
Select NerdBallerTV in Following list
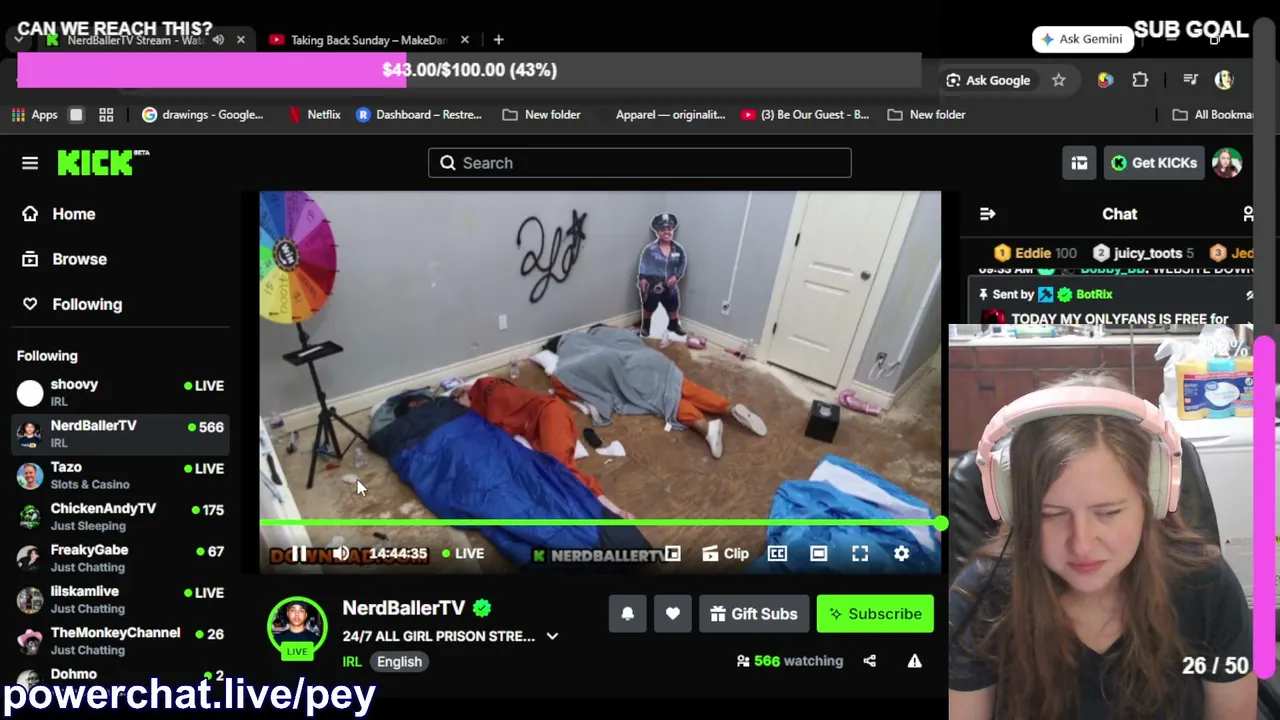pos(120,434)
